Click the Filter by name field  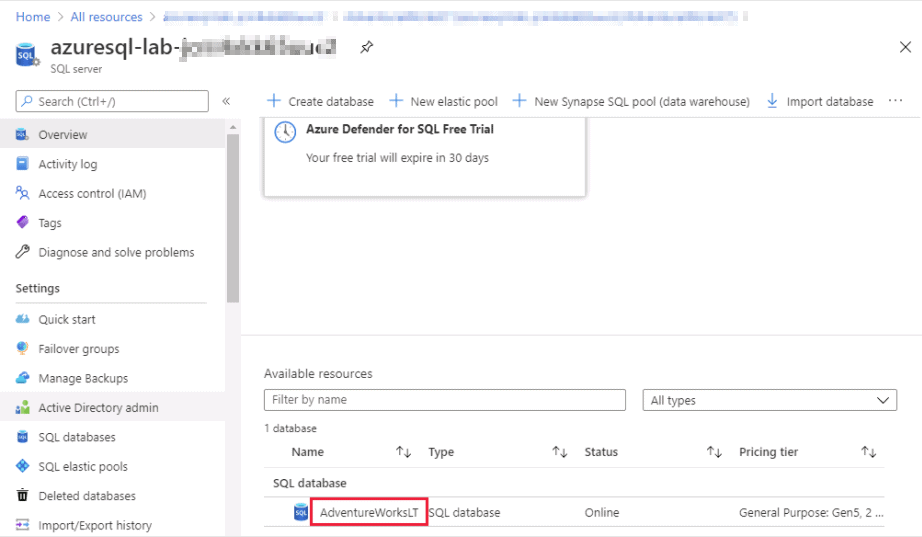tap(444, 400)
